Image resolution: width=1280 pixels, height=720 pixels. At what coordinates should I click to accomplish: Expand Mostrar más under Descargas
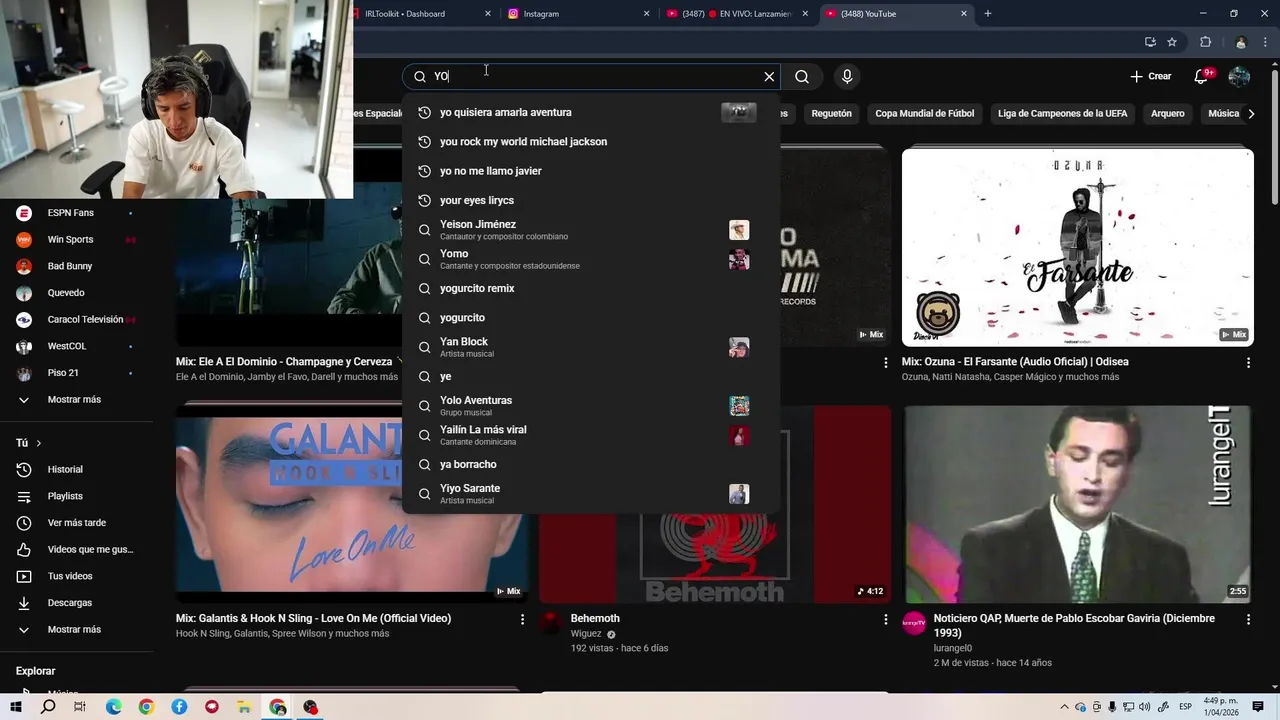coord(75,630)
